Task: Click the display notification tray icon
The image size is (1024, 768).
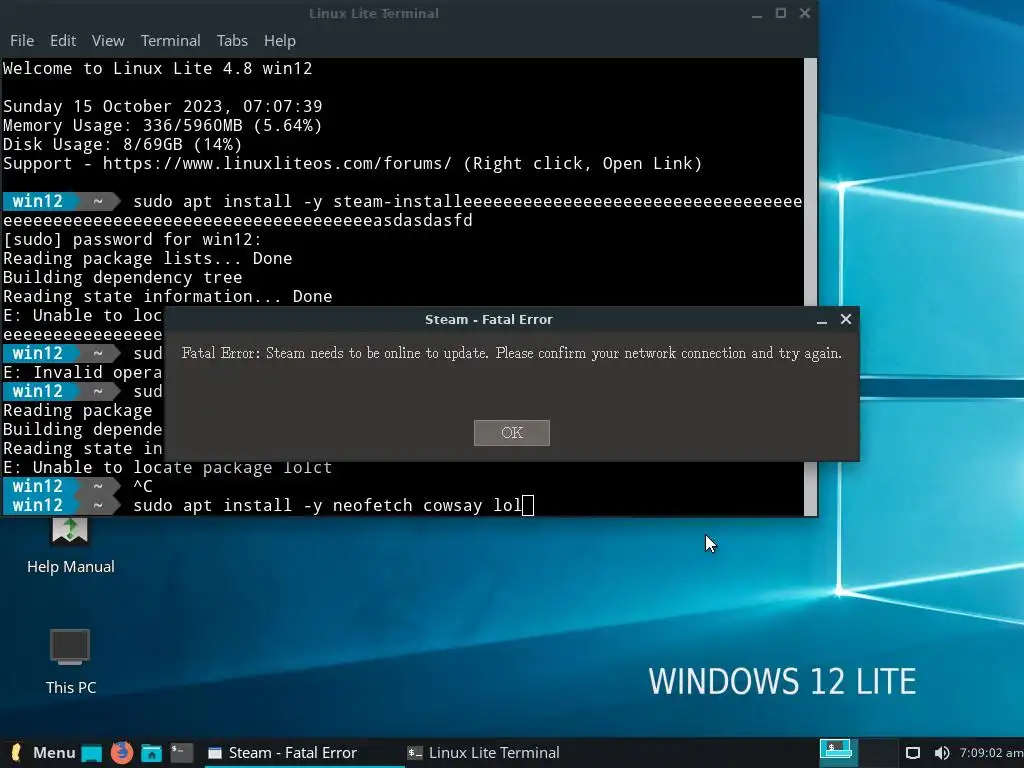Action: [x=913, y=753]
